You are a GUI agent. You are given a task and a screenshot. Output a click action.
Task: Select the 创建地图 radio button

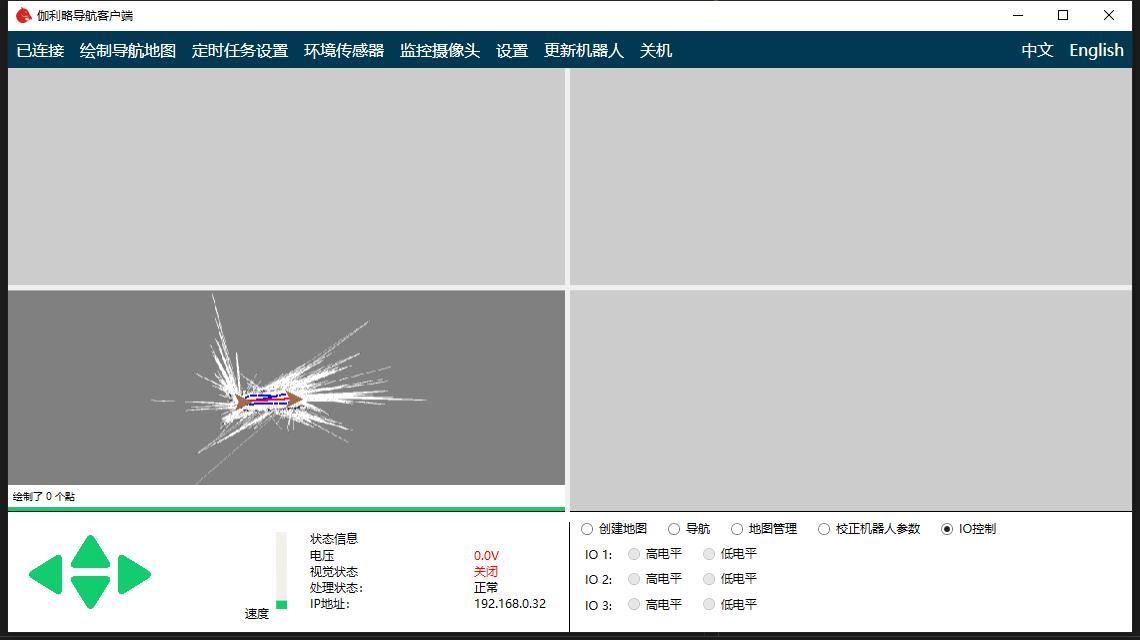[587, 529]
